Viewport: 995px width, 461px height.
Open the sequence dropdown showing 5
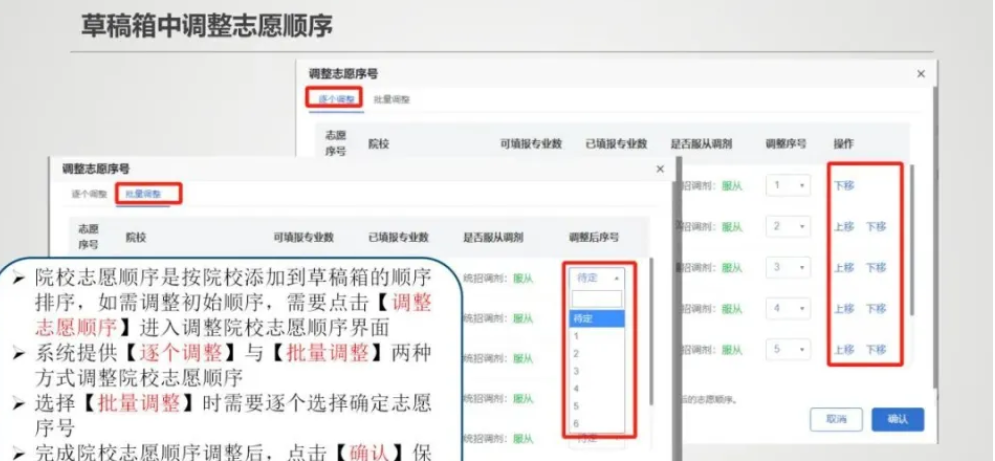[789, 350]
